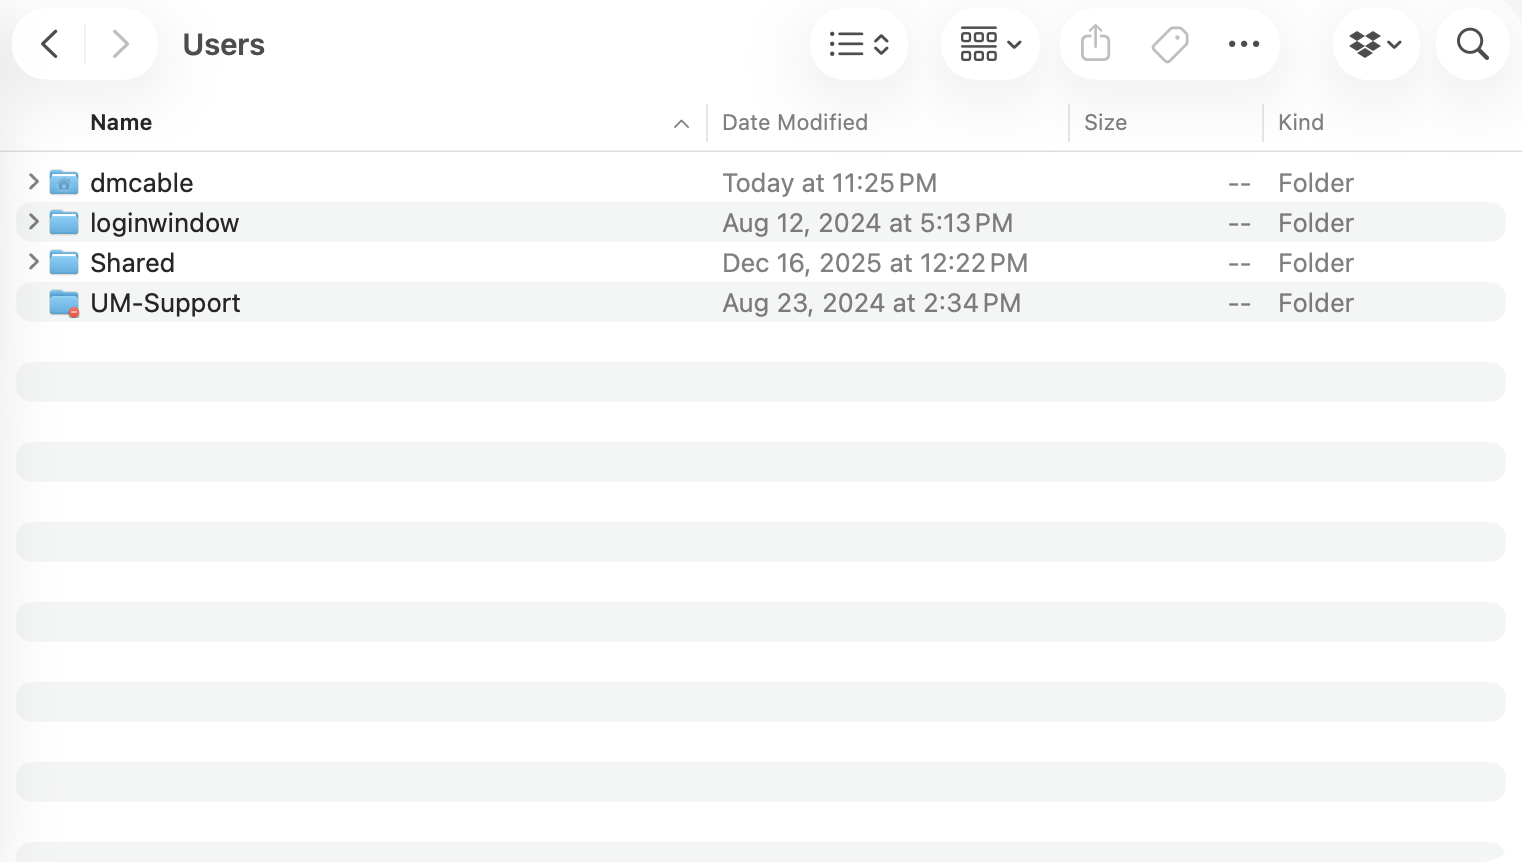This screenshot has width=1522, height=862.
Task: Select the UM-Support folder icon
Action: (64, 303)
